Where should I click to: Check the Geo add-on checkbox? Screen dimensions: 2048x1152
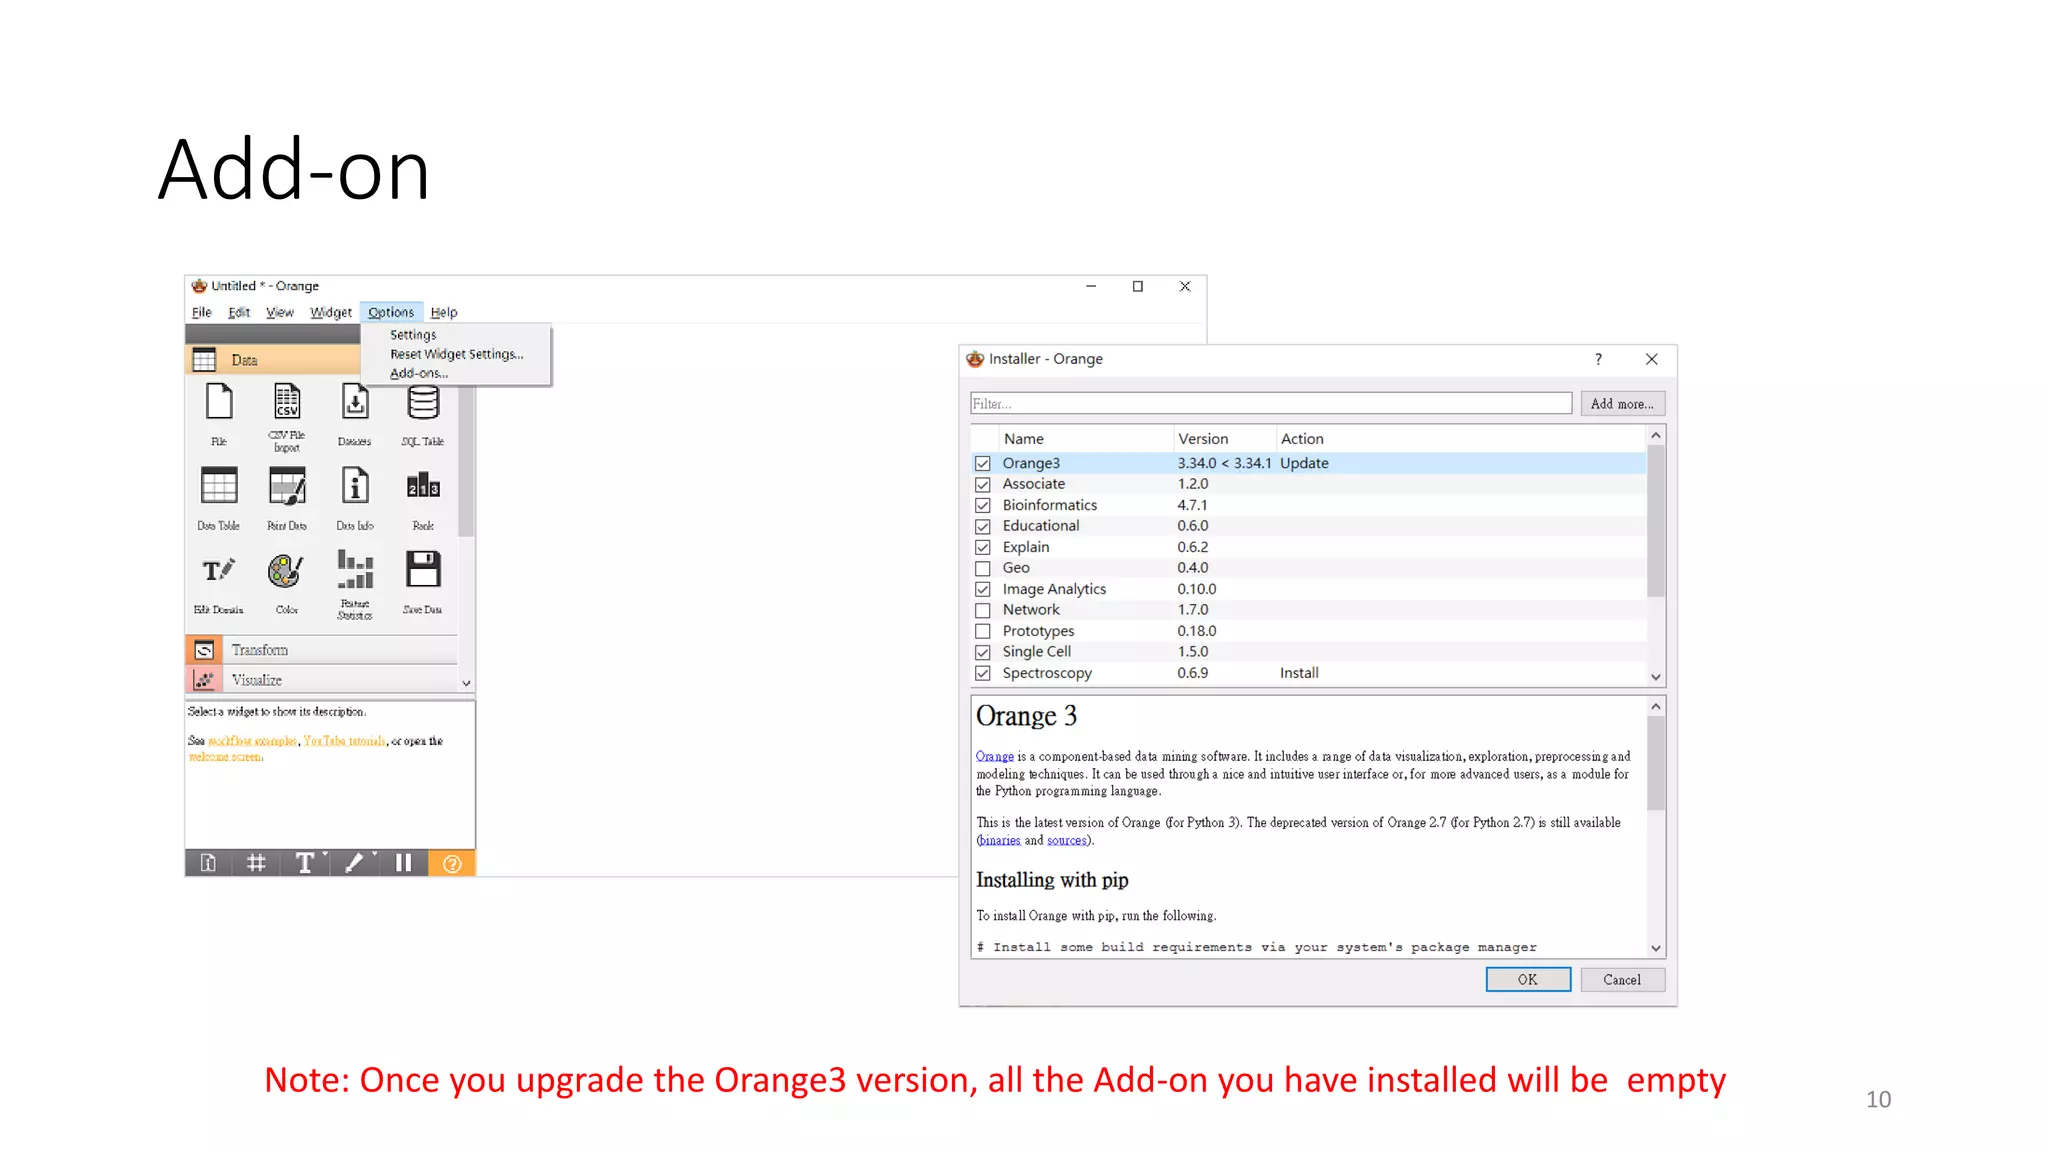coord(983,568)
